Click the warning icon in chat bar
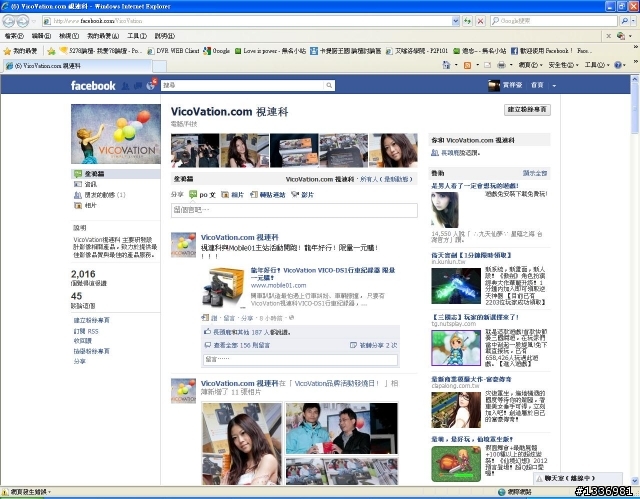This screenshot has height=499, width=640. pos(539,478)
